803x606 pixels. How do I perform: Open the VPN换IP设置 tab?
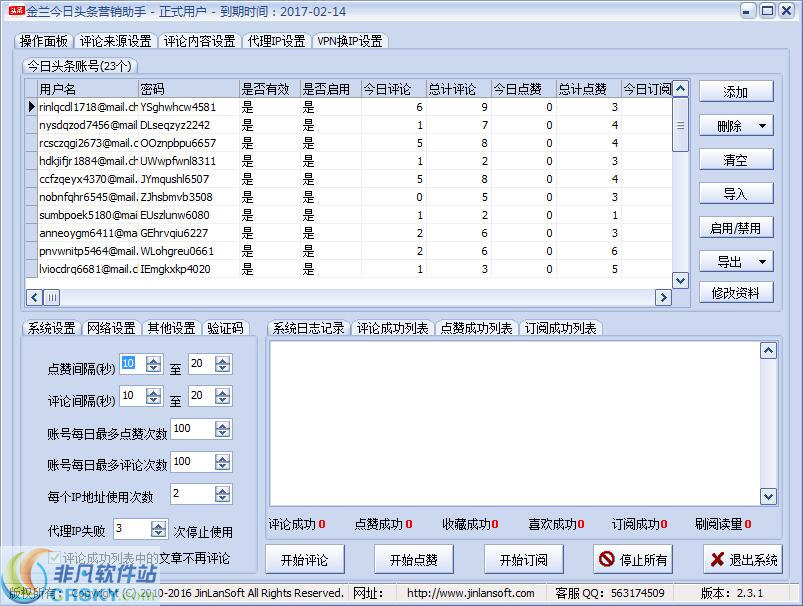[350, 41]
